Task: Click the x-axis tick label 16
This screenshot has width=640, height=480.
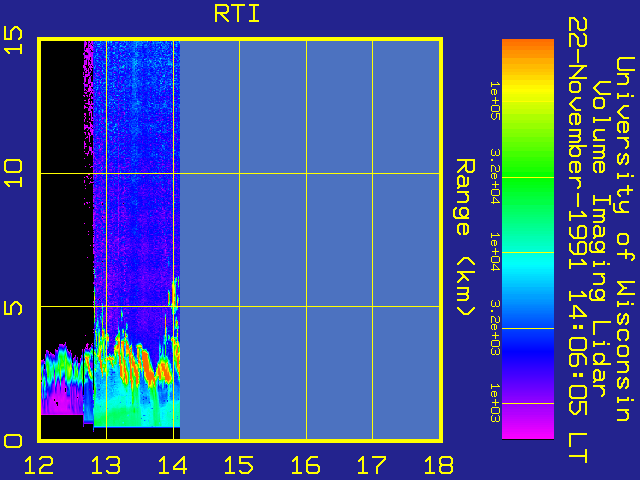Action: coord(306,465)
